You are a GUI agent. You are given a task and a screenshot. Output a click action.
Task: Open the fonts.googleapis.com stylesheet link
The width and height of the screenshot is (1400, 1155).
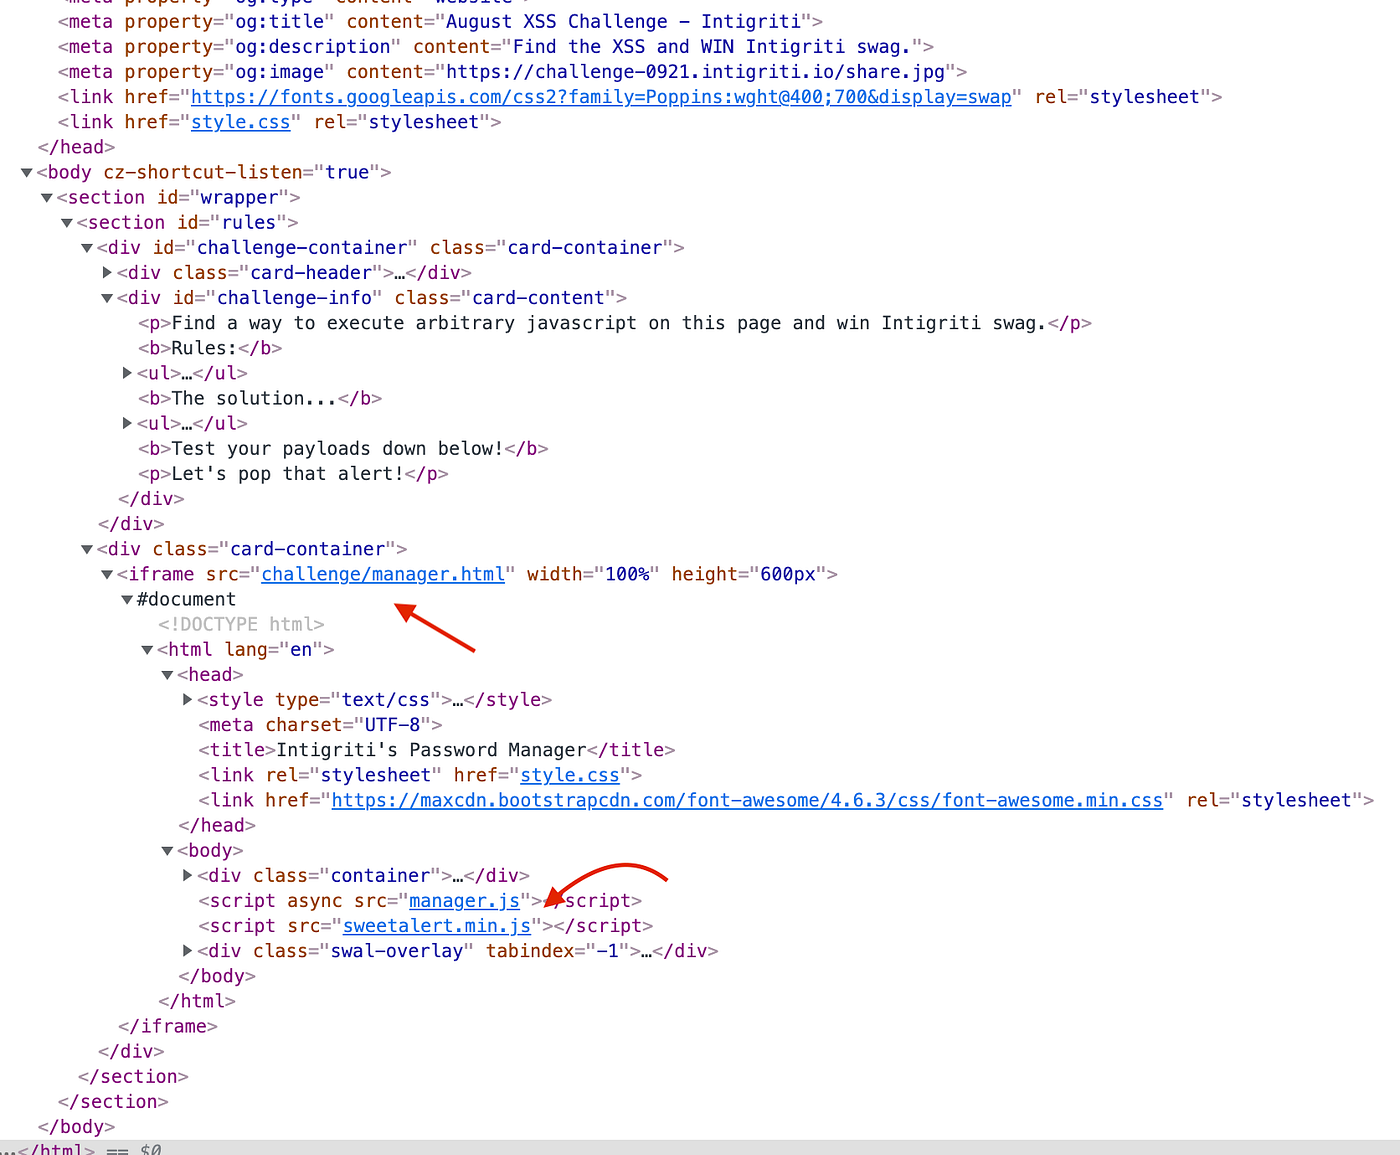click(x=601, y=97)
